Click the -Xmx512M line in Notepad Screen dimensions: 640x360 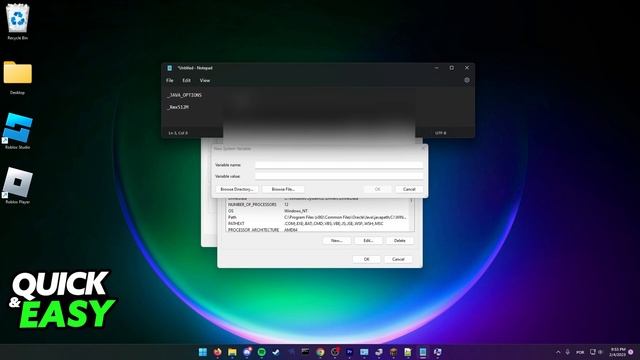[x=178, y=107]
